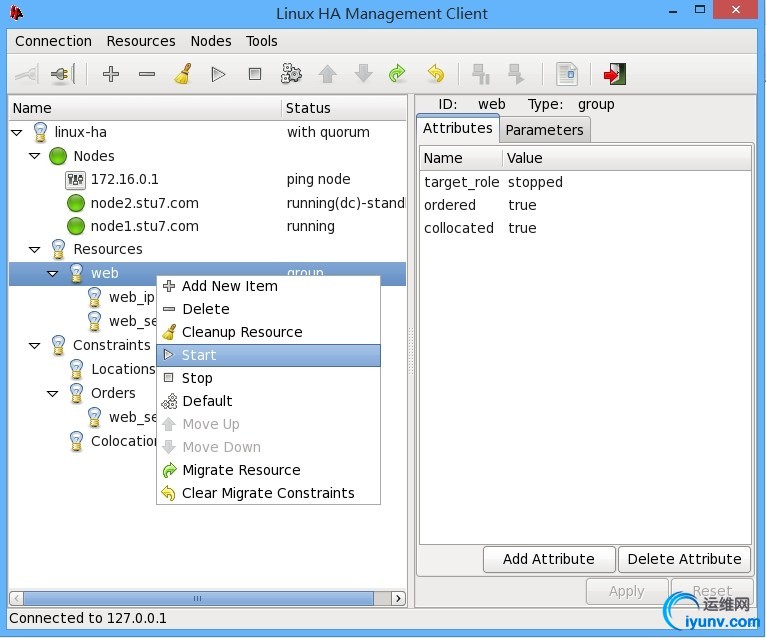This screenshot has width=766, height=638.
Task: Open the Connection menu
Action: [x=53, y=41]
